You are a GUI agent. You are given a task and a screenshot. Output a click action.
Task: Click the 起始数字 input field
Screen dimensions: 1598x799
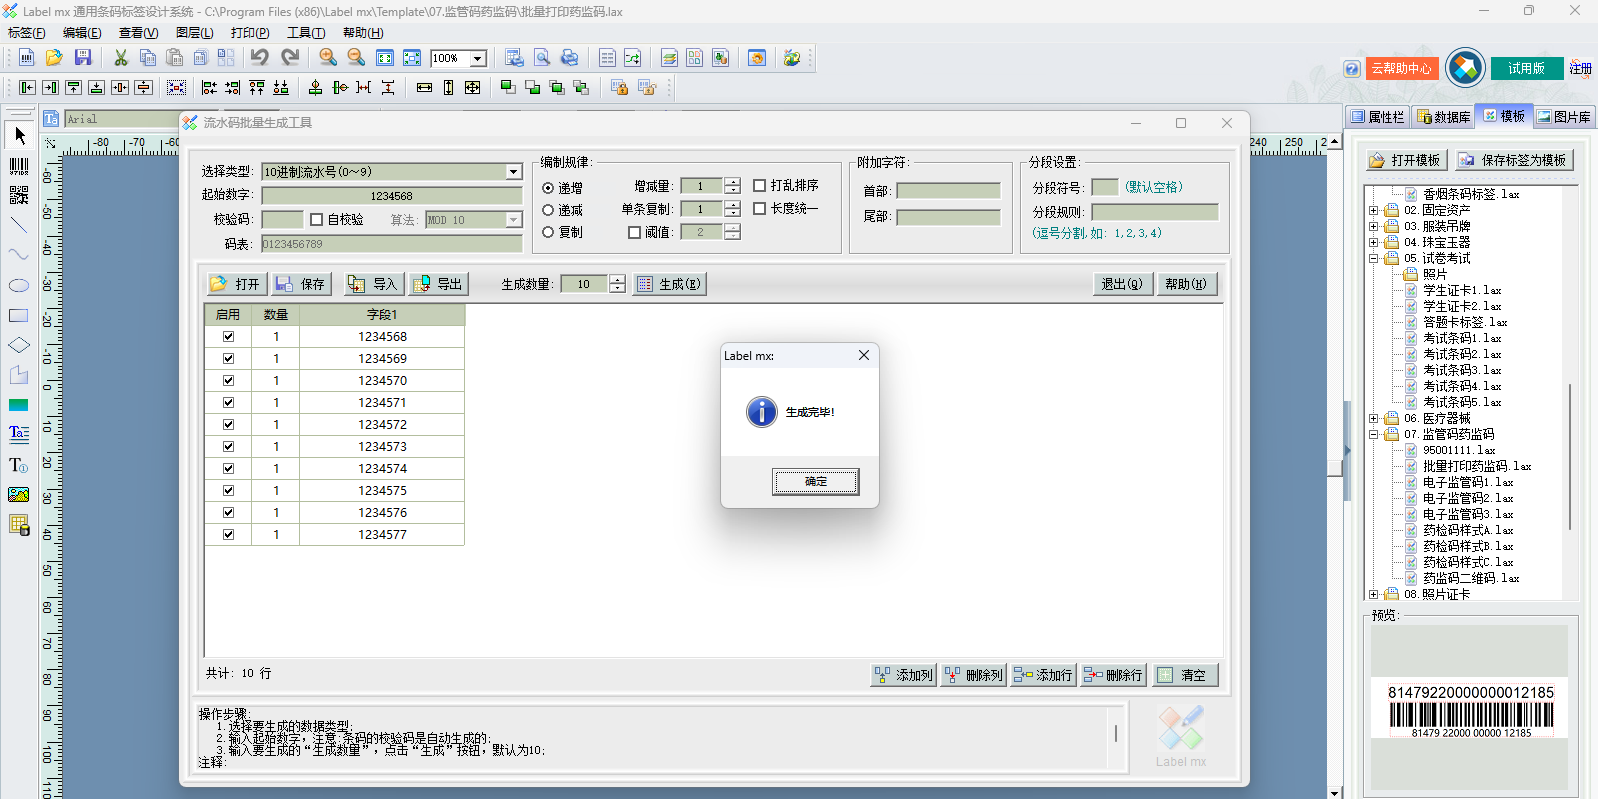point(391,196)
